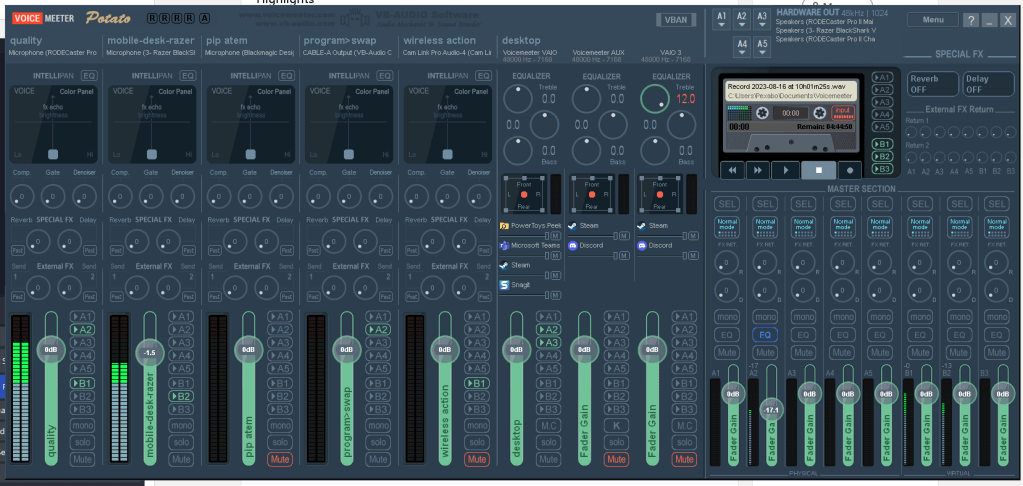The height and width of the screenshot is (486, 1023).
Task: Toggle A2 bus routing on quality strip
Action: [x=83, y=329]
